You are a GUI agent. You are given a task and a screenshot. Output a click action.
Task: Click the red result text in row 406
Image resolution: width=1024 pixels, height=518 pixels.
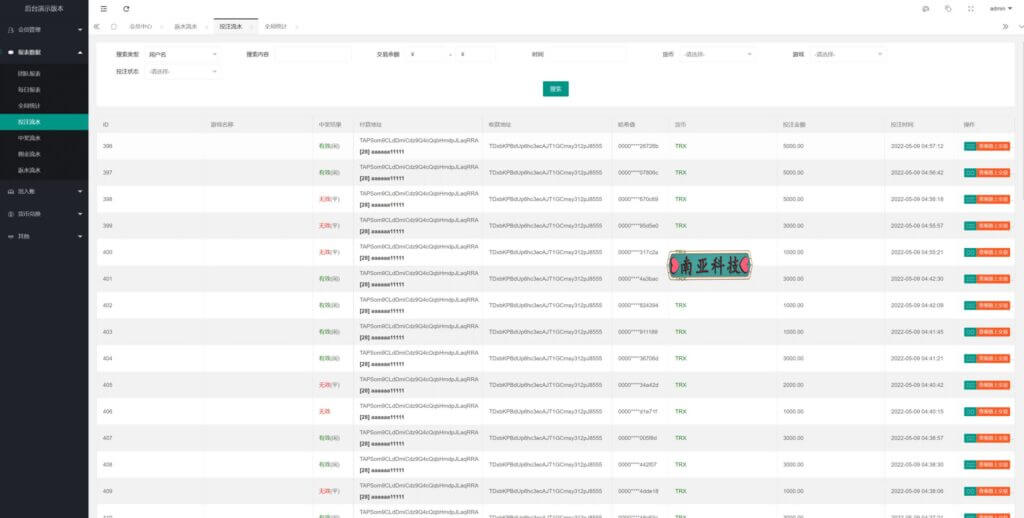click(x=325, y=412)
